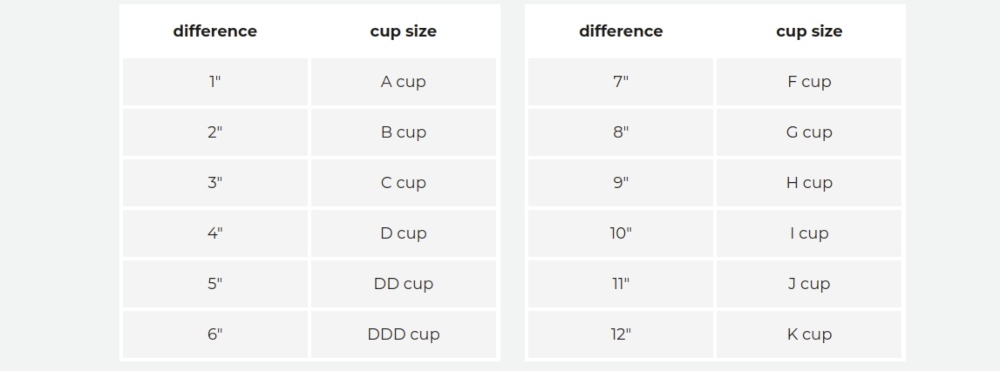Select the F cup cell
Image resolution: width=1000 pixels, height=371 pixels.
click(809, 82)
